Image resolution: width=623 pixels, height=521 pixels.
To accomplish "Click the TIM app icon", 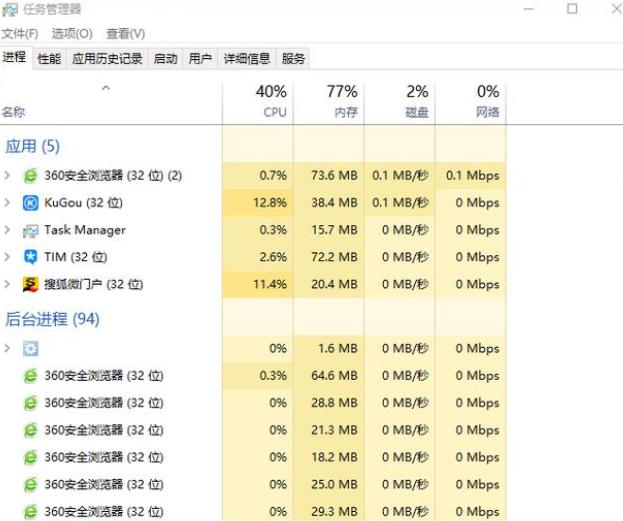I will [x=31, y=257].
